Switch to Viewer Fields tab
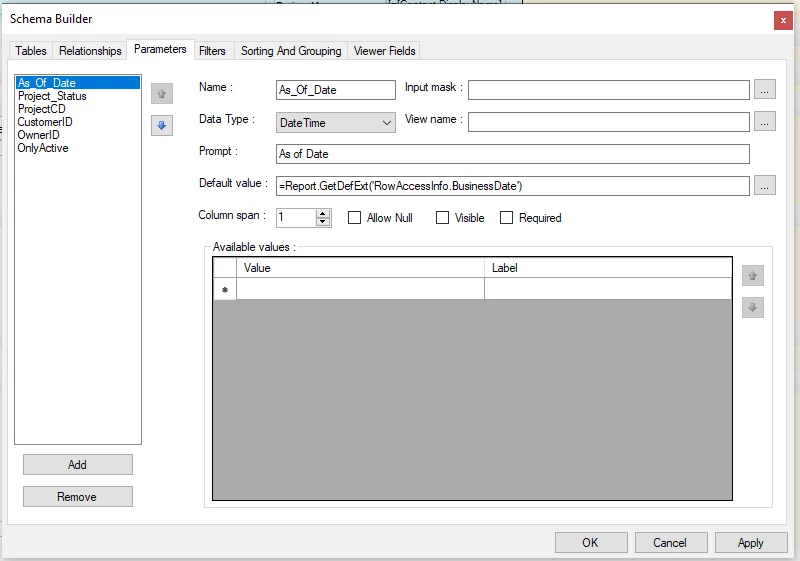 384,51
